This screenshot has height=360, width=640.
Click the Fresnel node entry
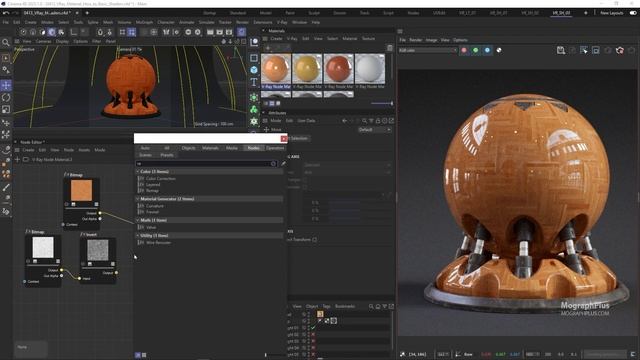pyautogui.click(x=152, y=212)
